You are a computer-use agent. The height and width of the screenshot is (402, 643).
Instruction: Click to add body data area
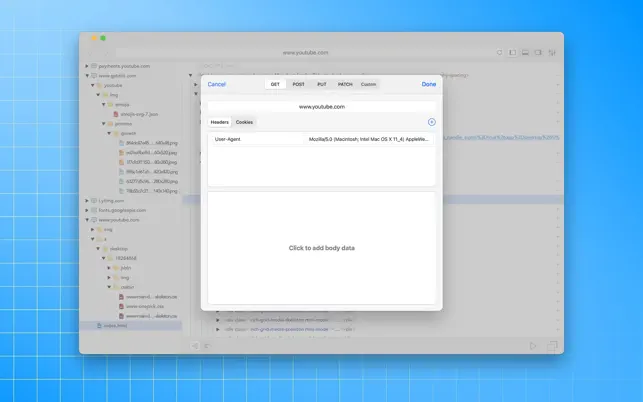(x=322, y=248)
